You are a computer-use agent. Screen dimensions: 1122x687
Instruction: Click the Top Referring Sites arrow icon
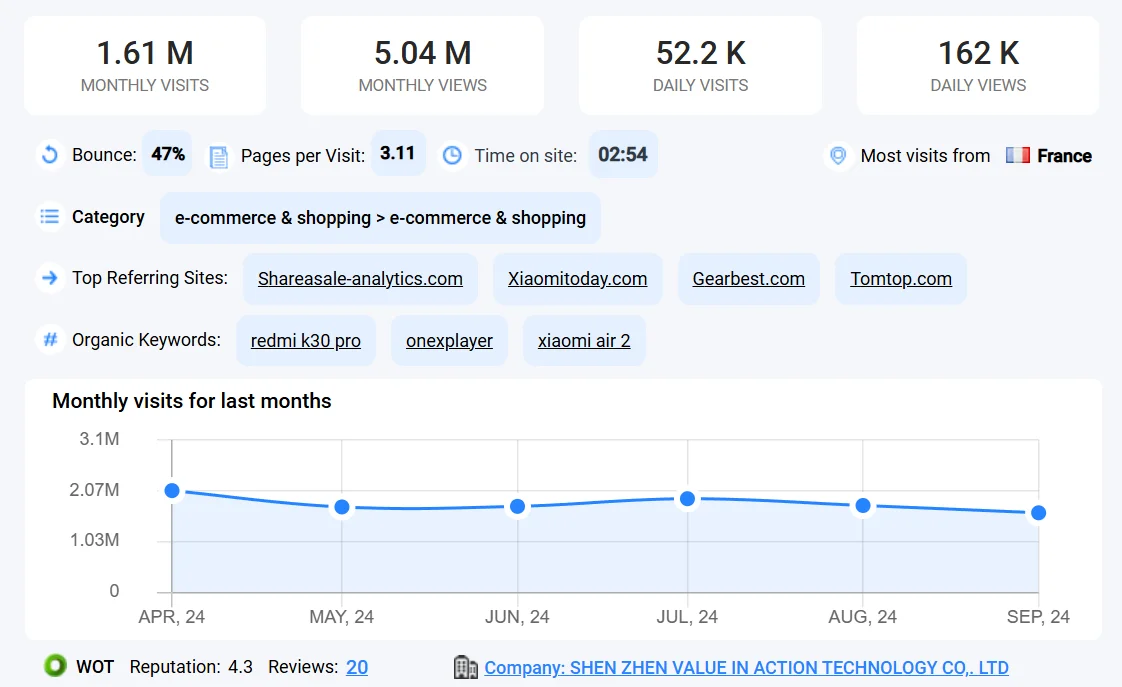click(x=49, y=277)
